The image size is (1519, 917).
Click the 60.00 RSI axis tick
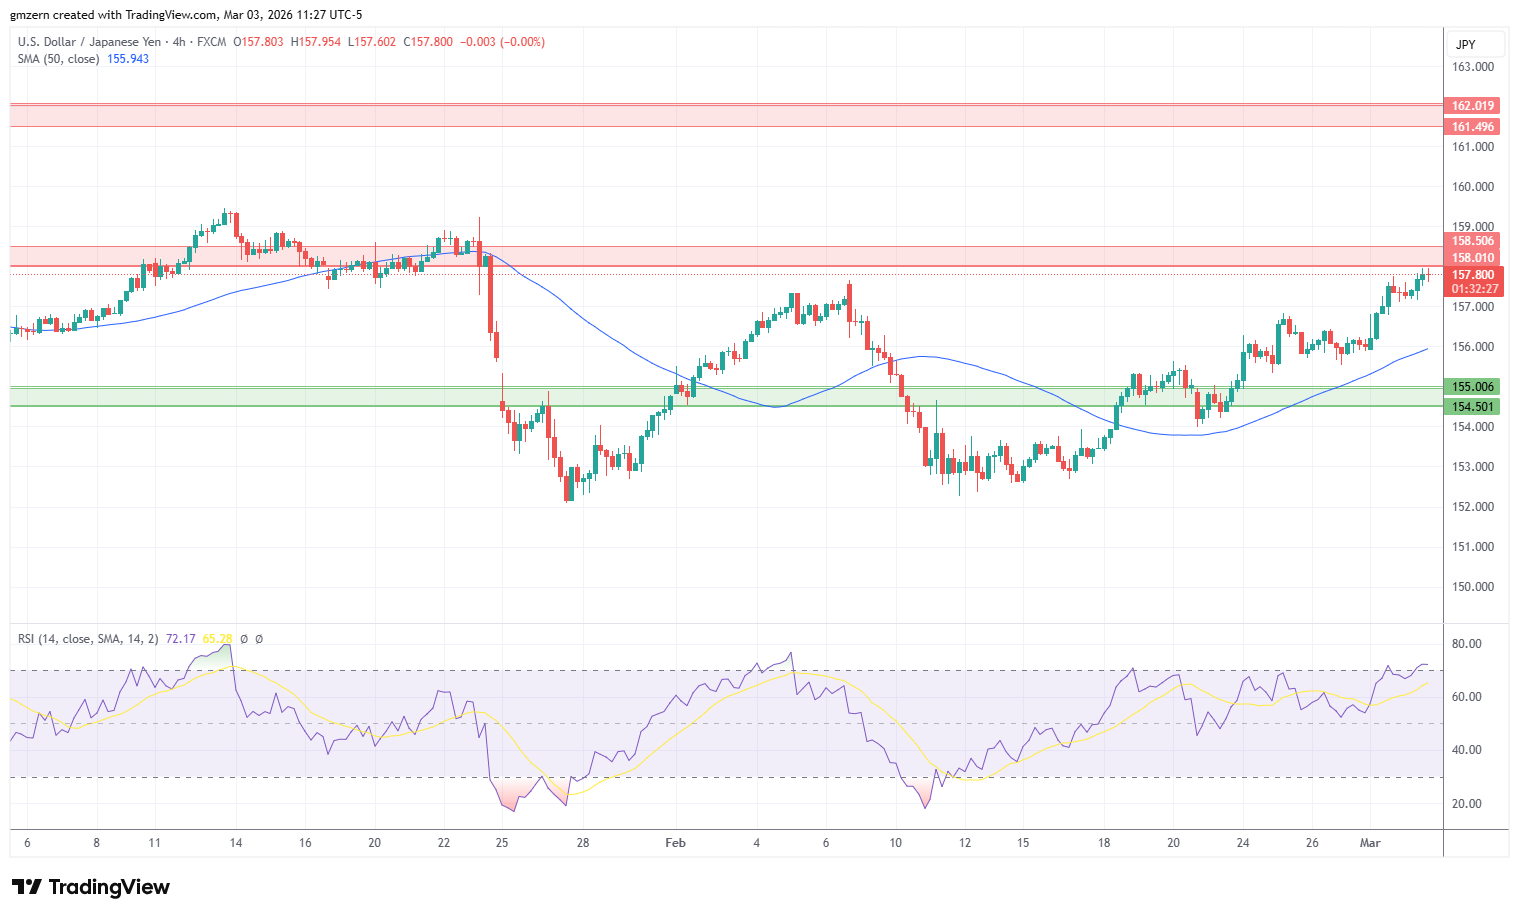pos(1467,697)
